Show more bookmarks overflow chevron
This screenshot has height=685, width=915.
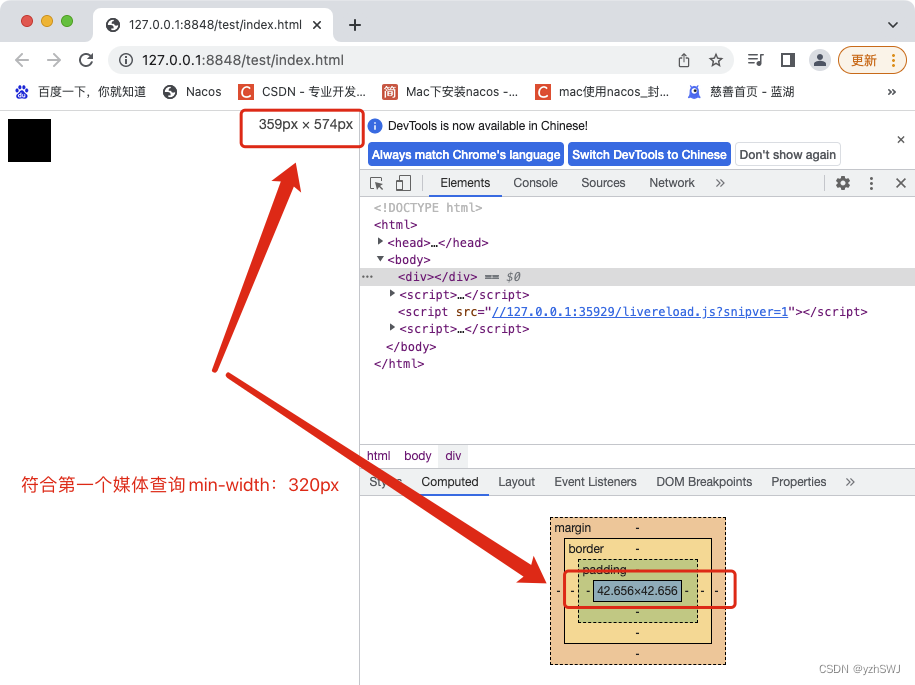[x=892, y=92]
